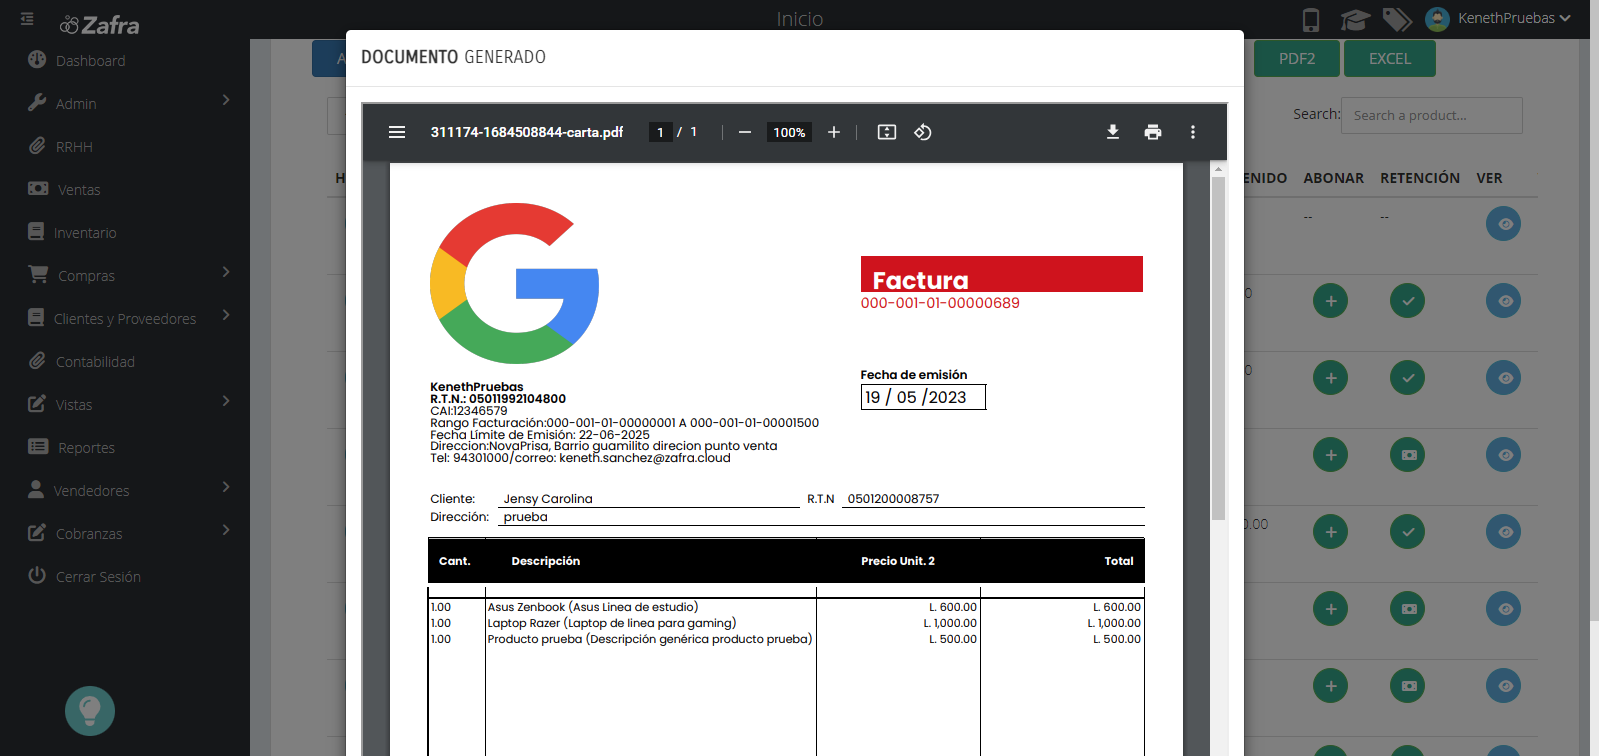Open Compras menu
The height and width of the screenshot is (756, 1599).
pos(86,276)
